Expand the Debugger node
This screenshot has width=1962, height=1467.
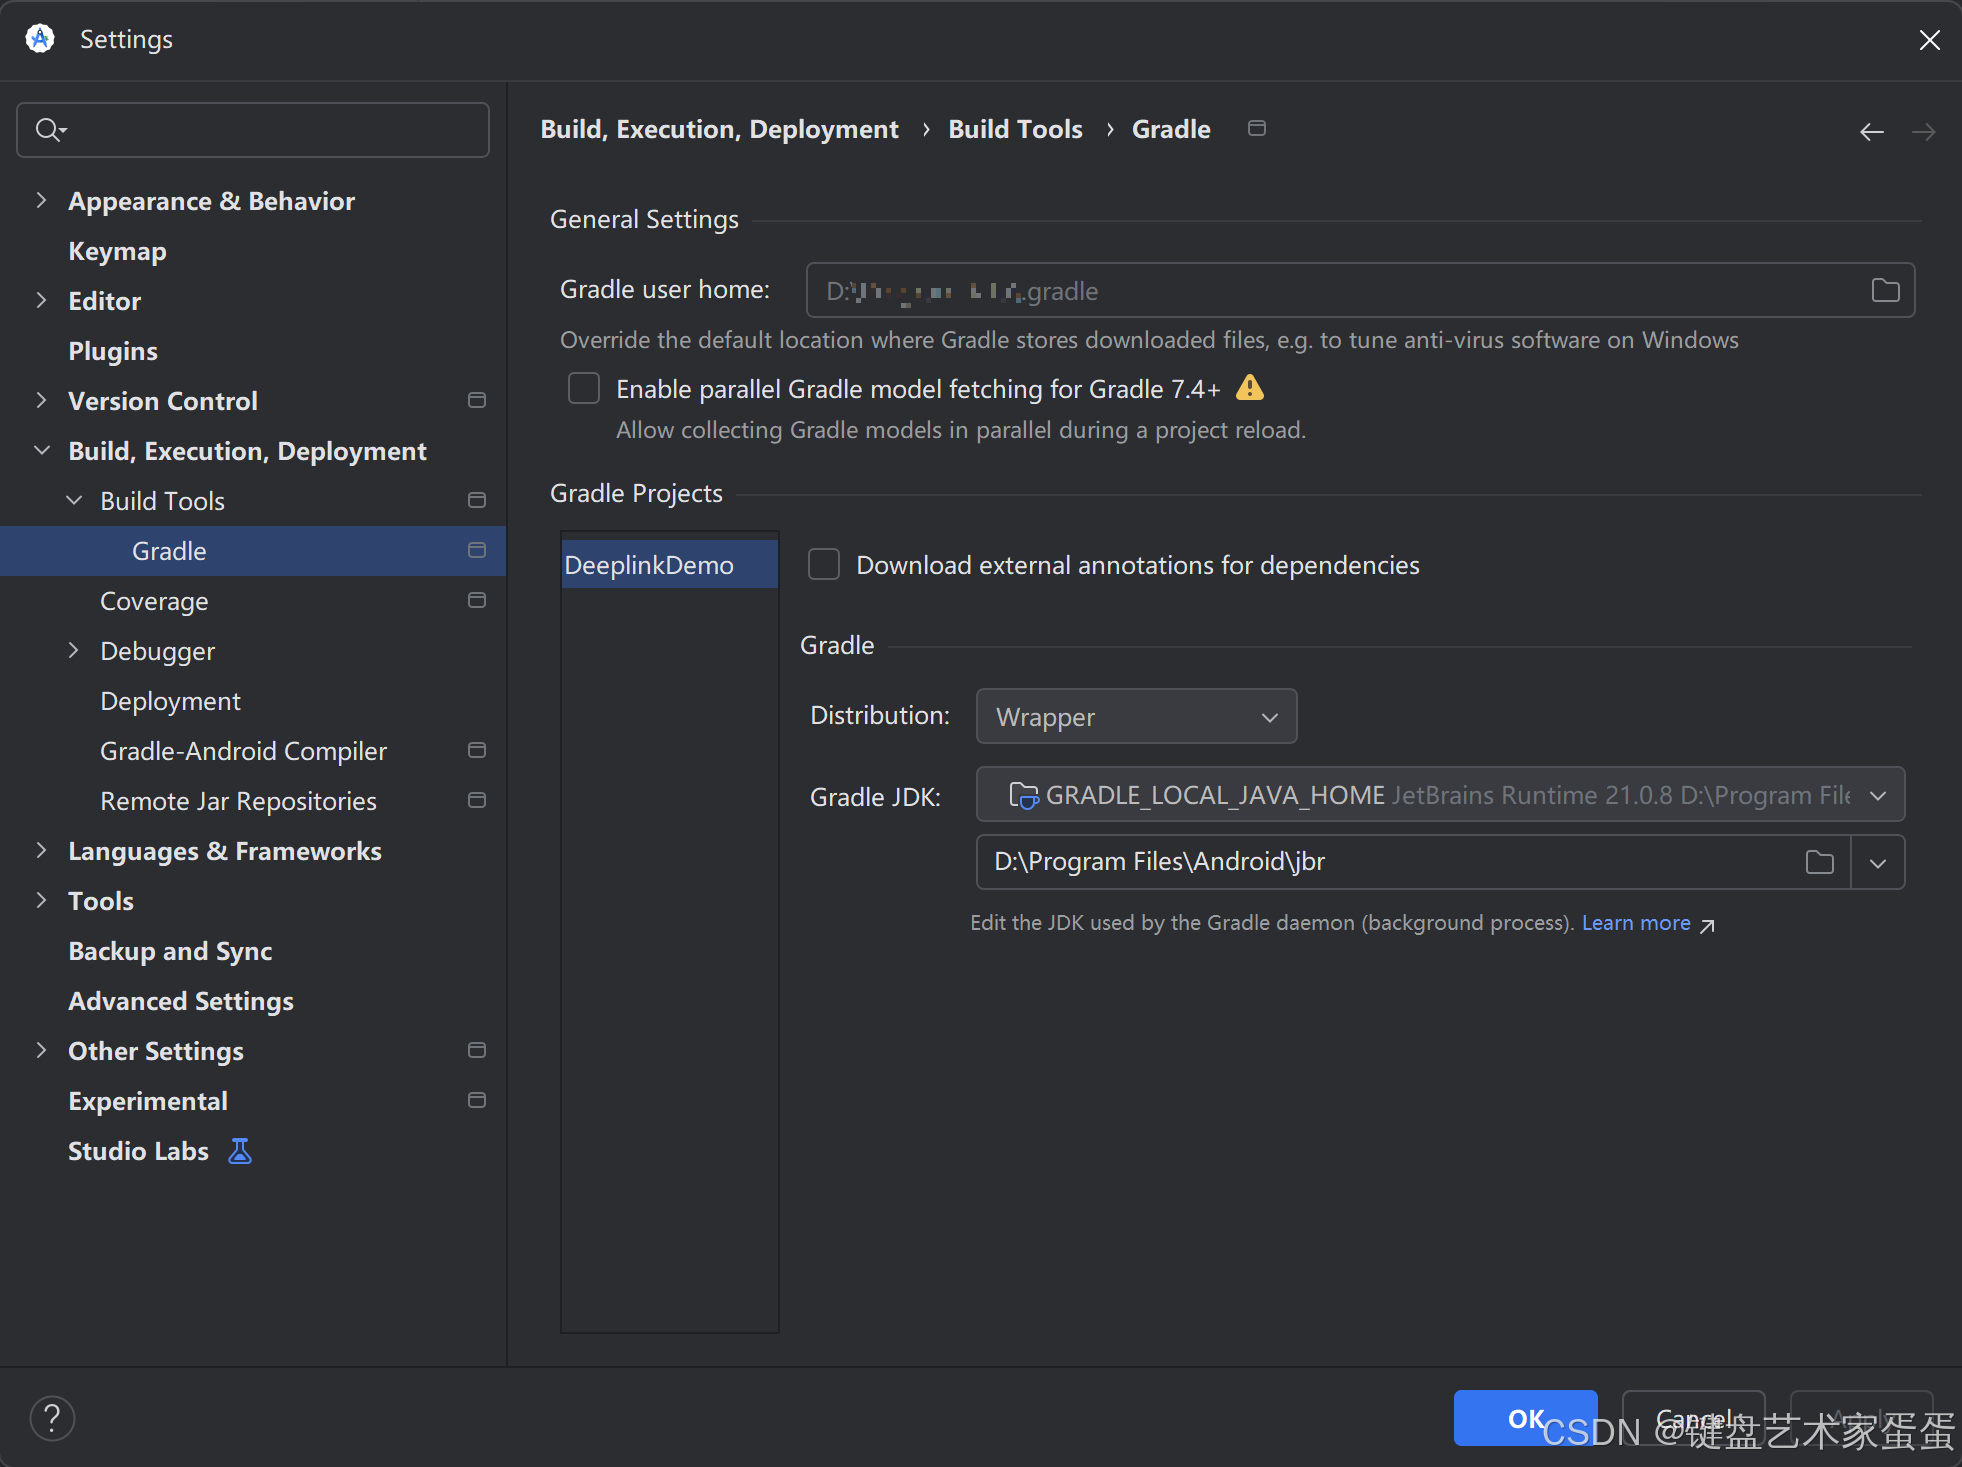[x=74, y=650]
